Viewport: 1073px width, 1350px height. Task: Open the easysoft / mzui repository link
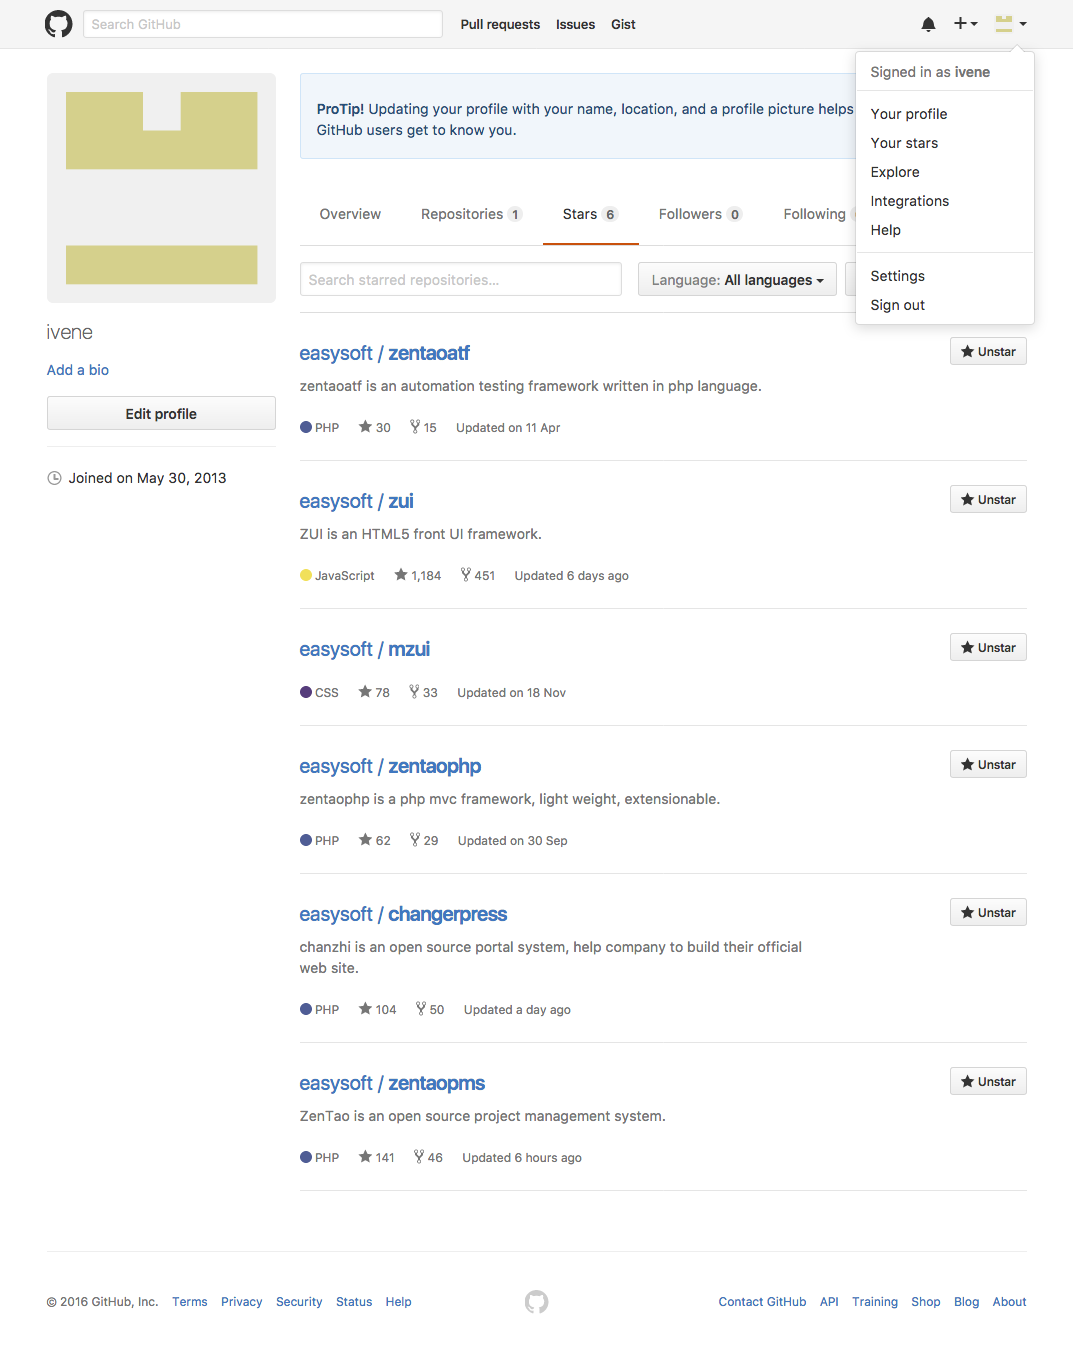tap(365, 649)
